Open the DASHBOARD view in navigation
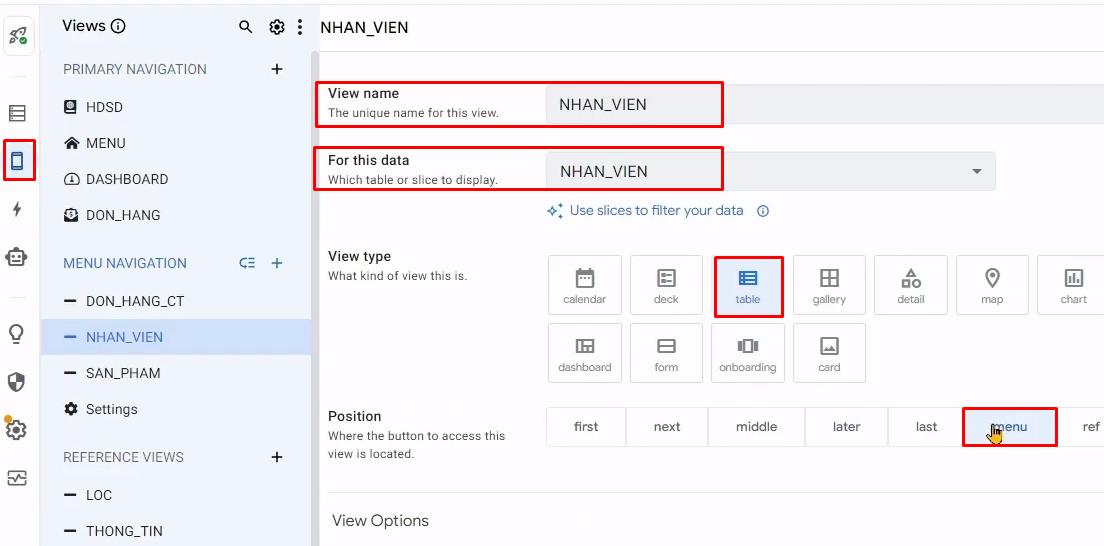Viewport: 1104px width, 546px height. [127, 179]
